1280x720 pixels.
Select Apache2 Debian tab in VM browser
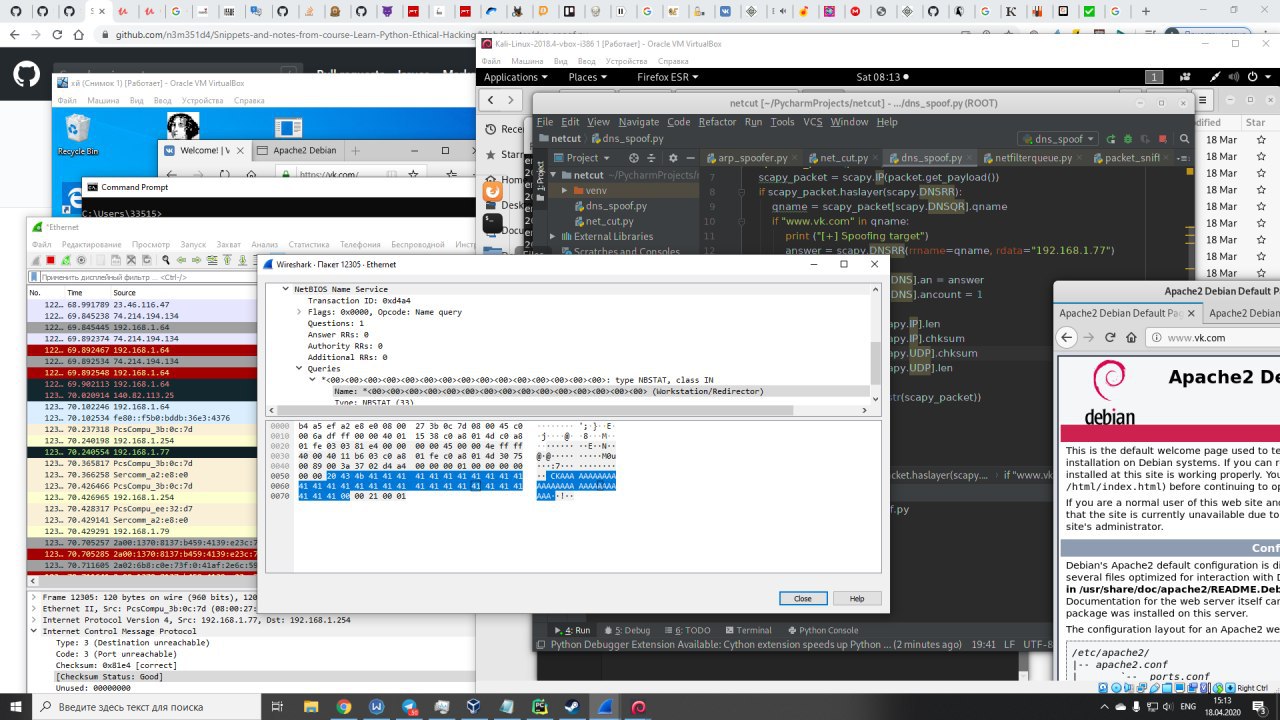305,150
